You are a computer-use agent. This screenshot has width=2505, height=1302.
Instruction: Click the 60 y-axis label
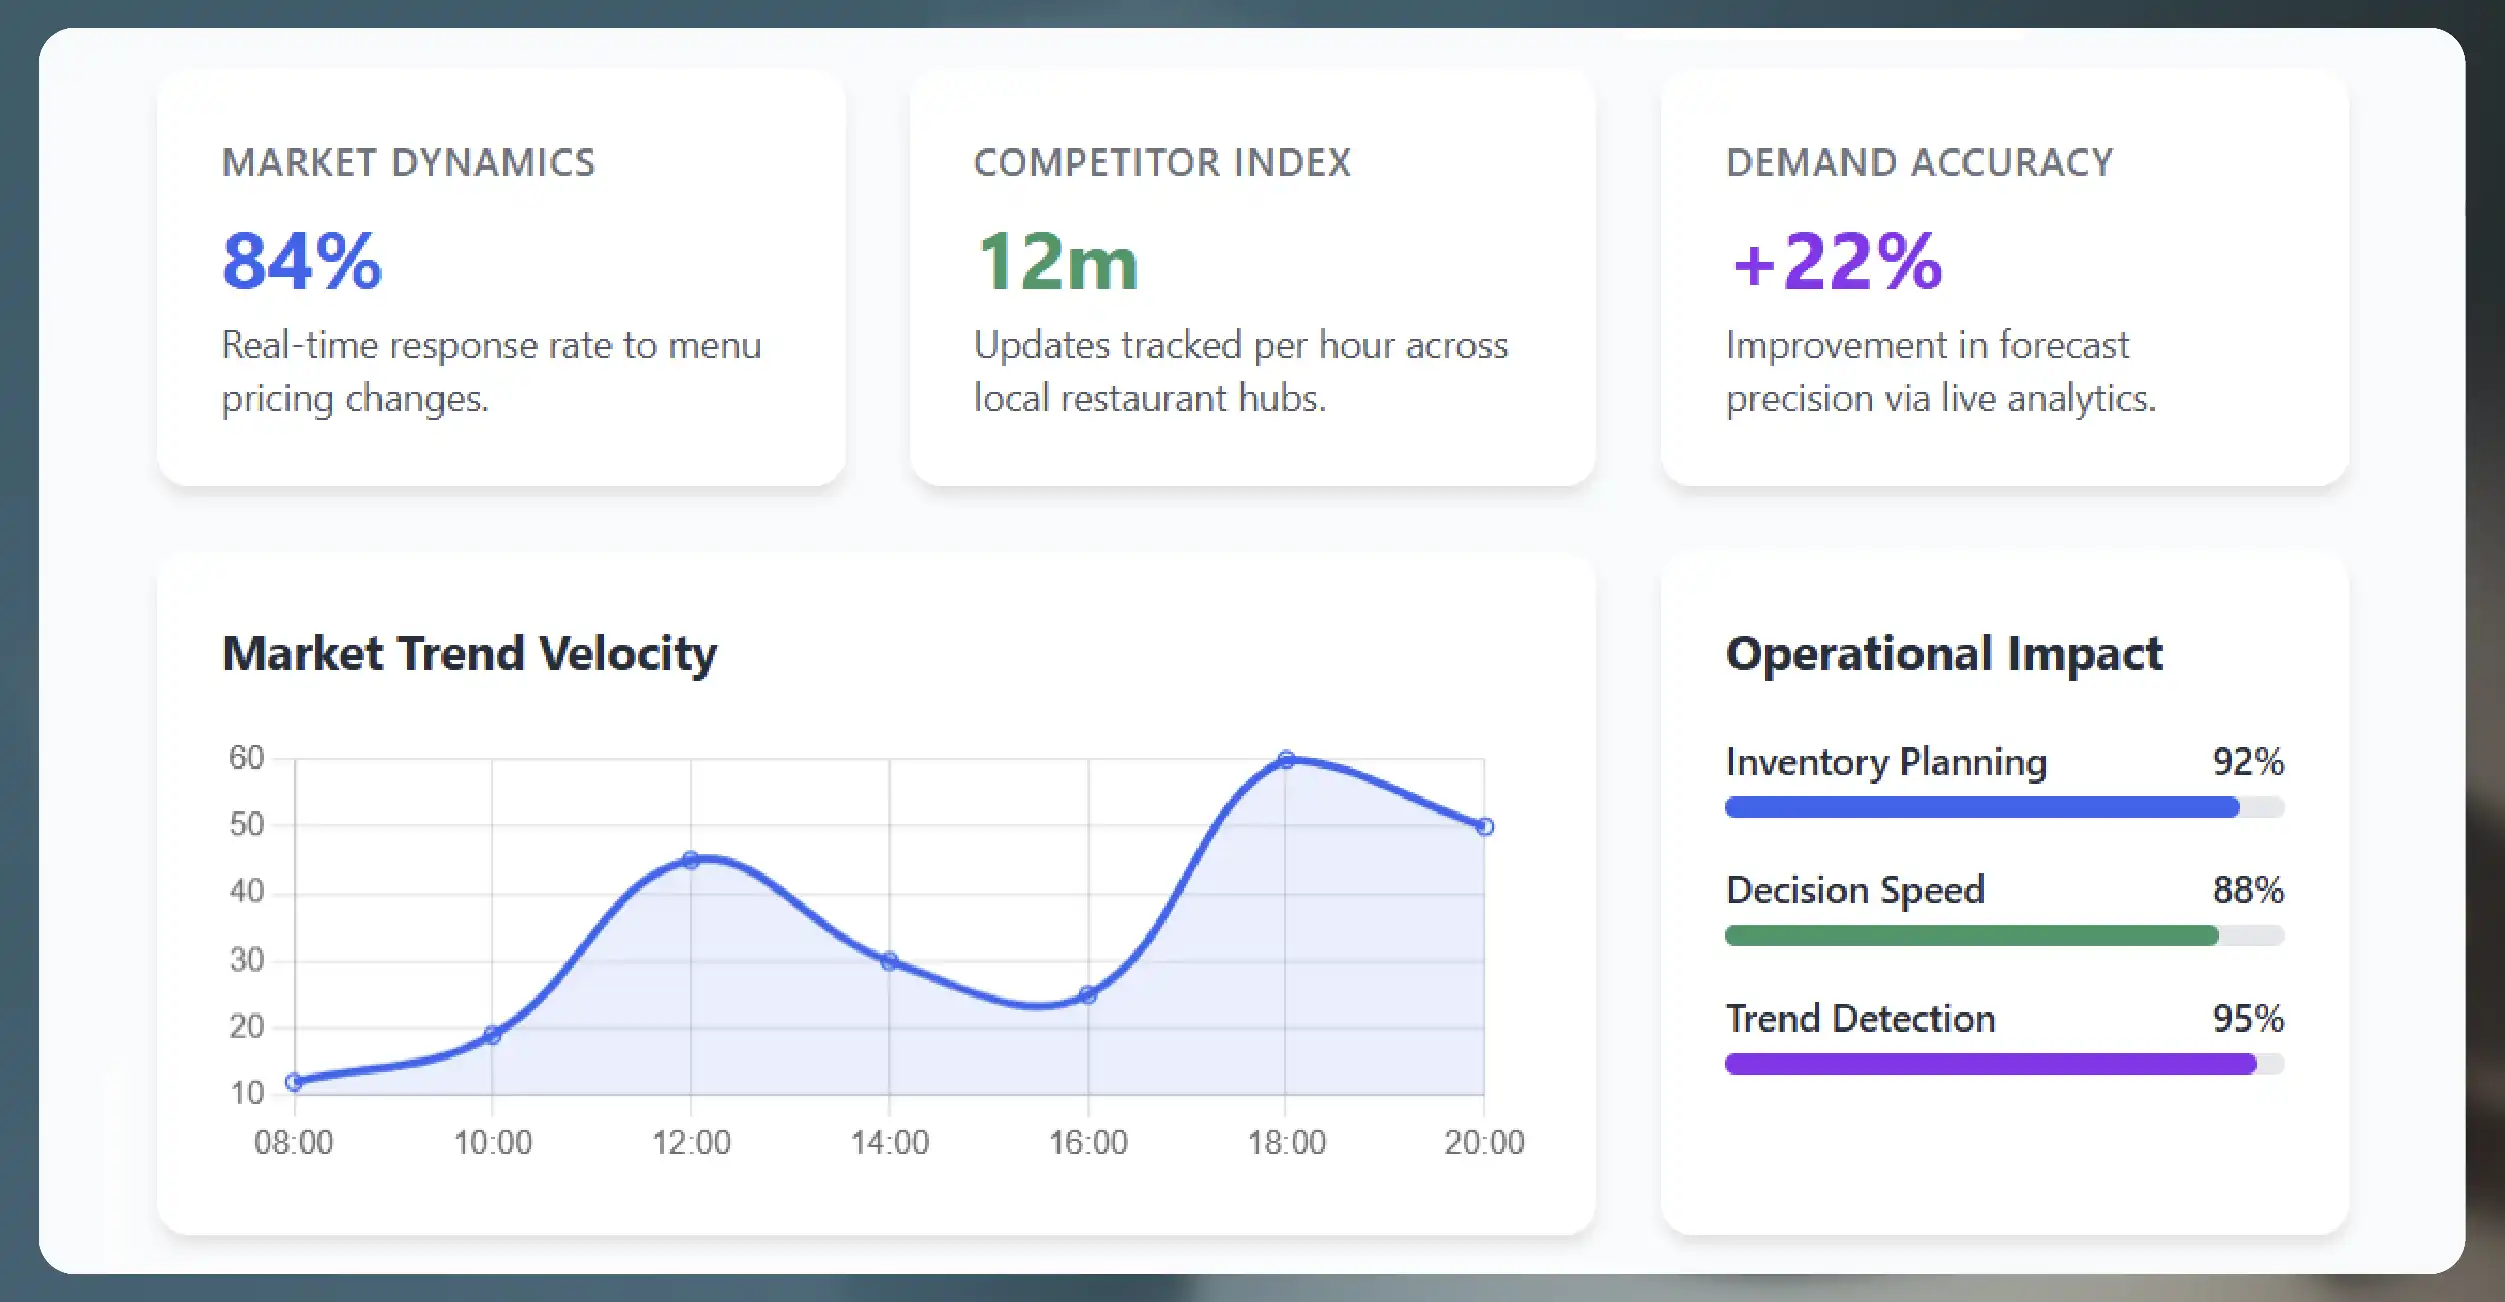click(246, 758)
